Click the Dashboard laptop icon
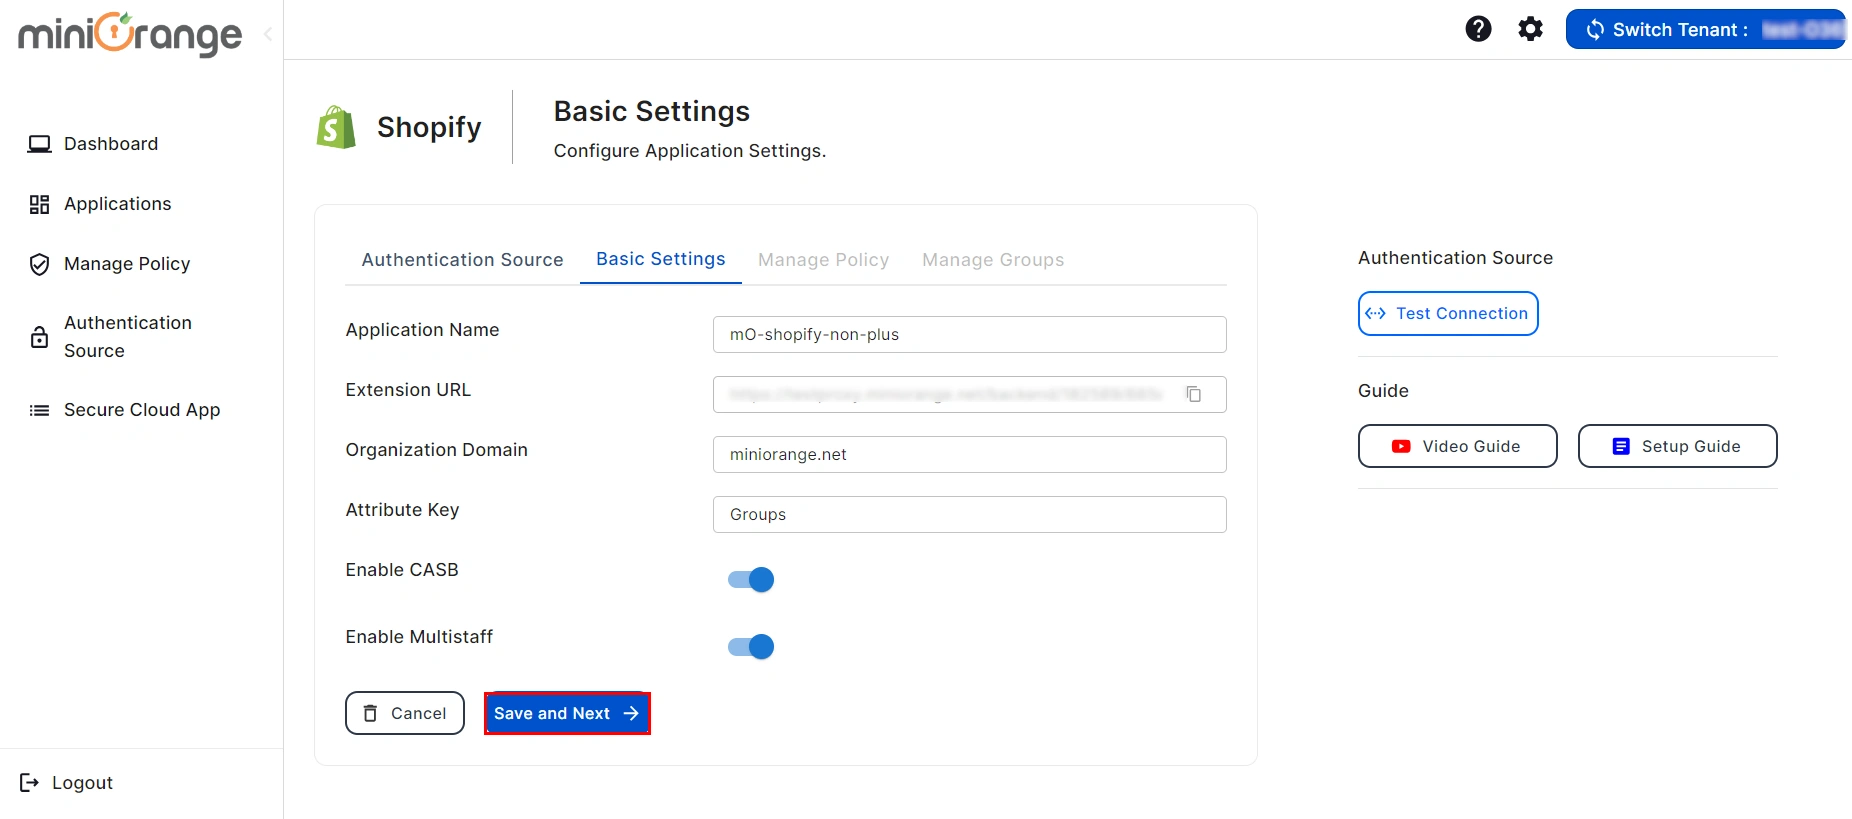 [x=39, y=144]
